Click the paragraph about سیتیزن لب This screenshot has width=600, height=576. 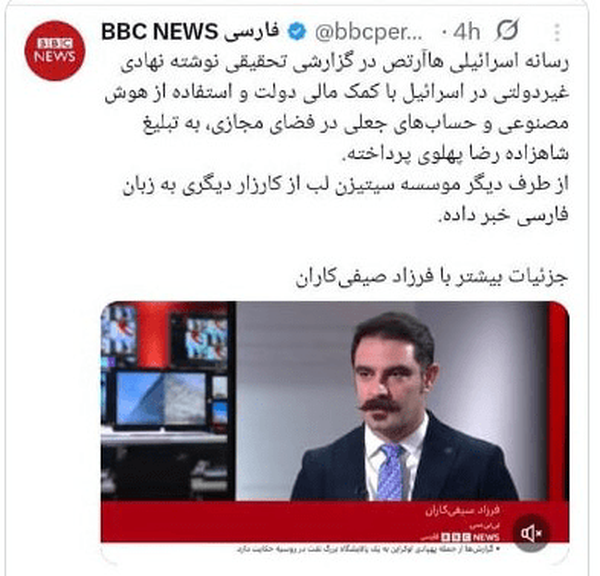tap(346, 200)
